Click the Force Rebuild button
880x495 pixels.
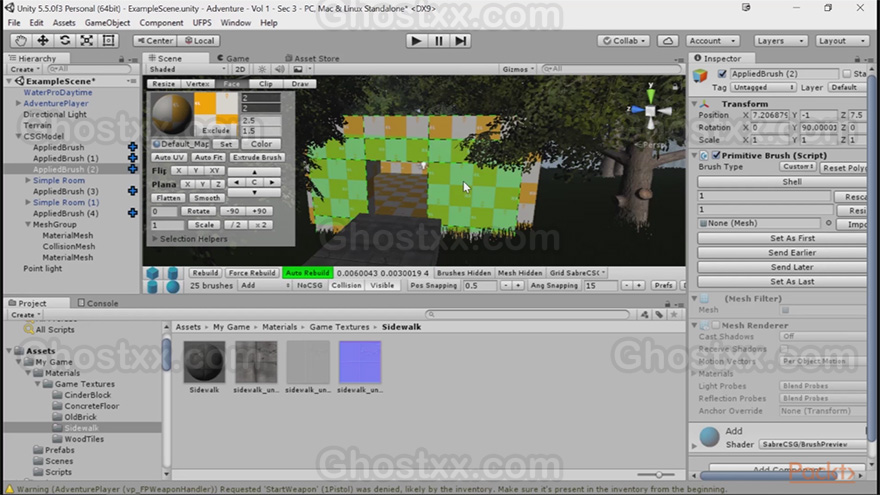(x=252, y=273)
